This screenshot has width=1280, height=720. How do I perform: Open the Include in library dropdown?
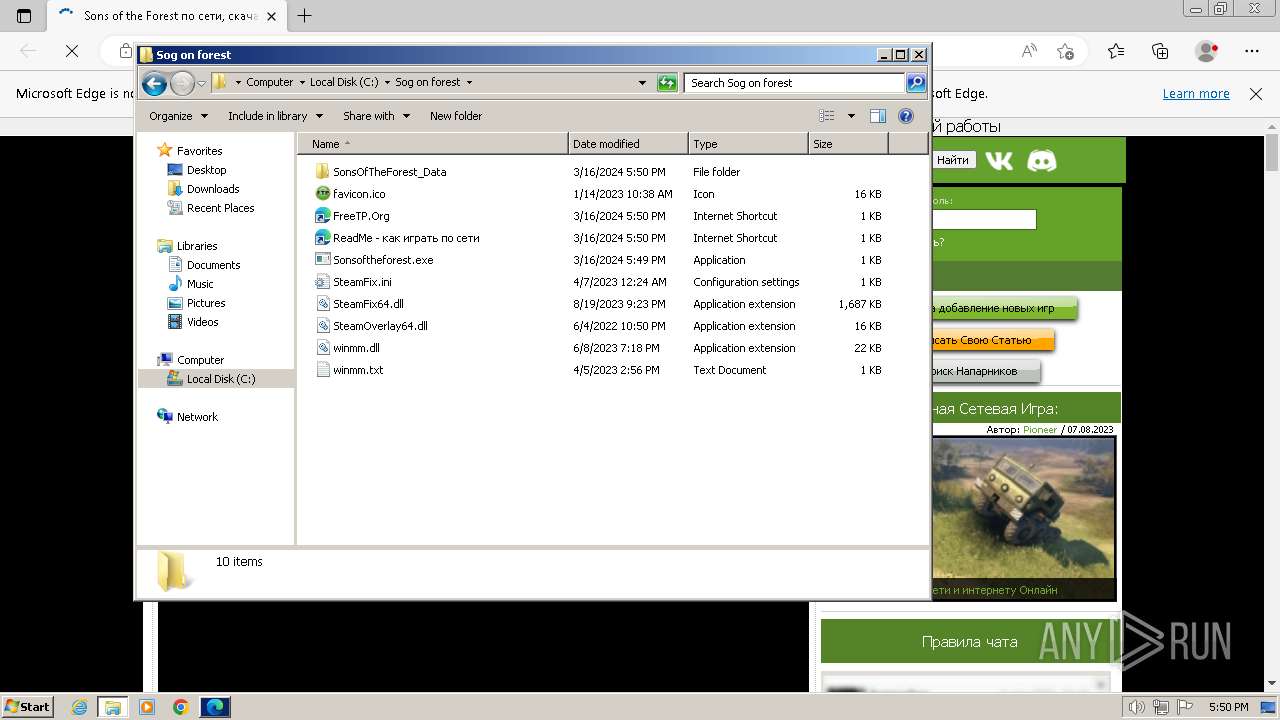click(274, 116)
